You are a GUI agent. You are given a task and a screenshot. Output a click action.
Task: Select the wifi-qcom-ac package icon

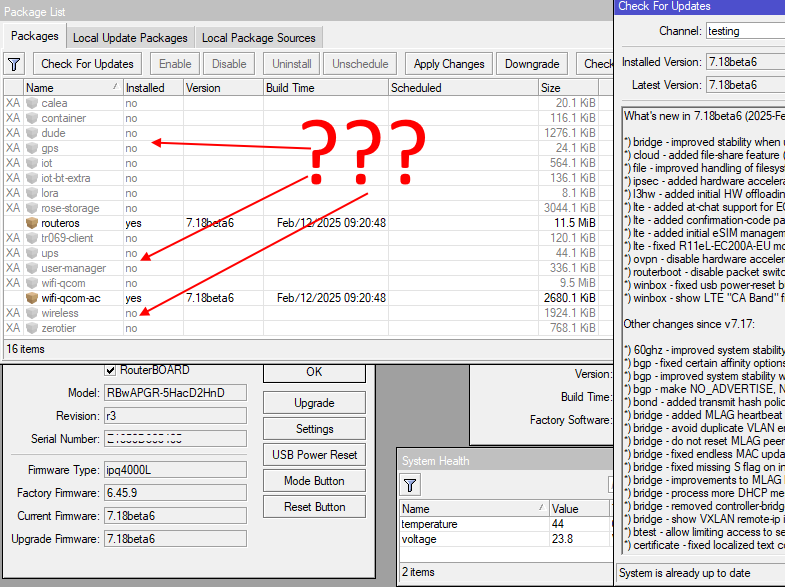click(32, 298)
